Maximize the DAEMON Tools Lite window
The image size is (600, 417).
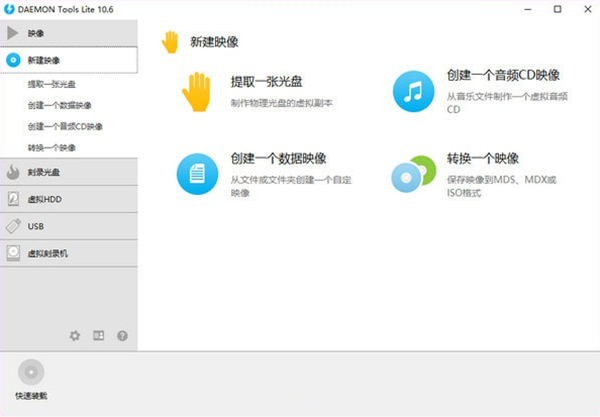point(558,9)
